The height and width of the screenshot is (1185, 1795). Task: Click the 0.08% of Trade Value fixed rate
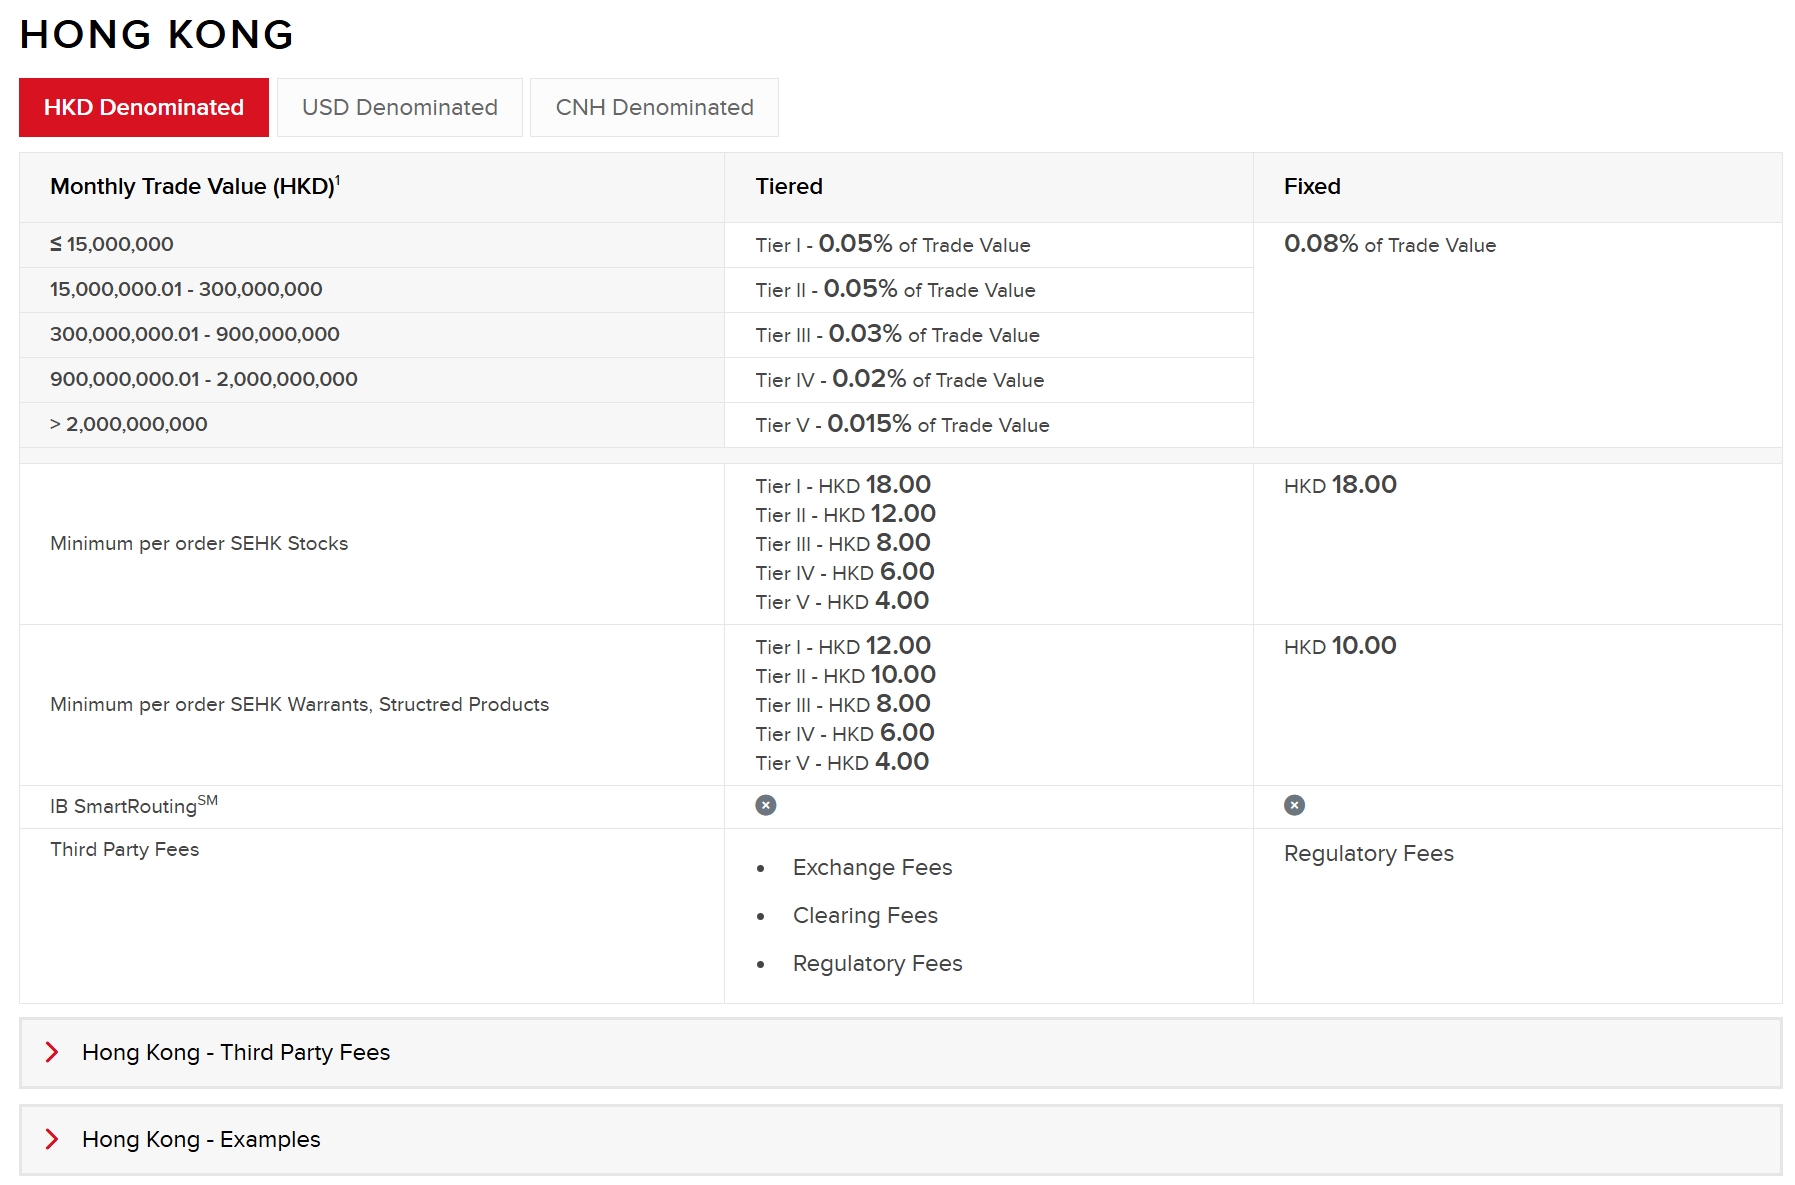[1389, 244]
